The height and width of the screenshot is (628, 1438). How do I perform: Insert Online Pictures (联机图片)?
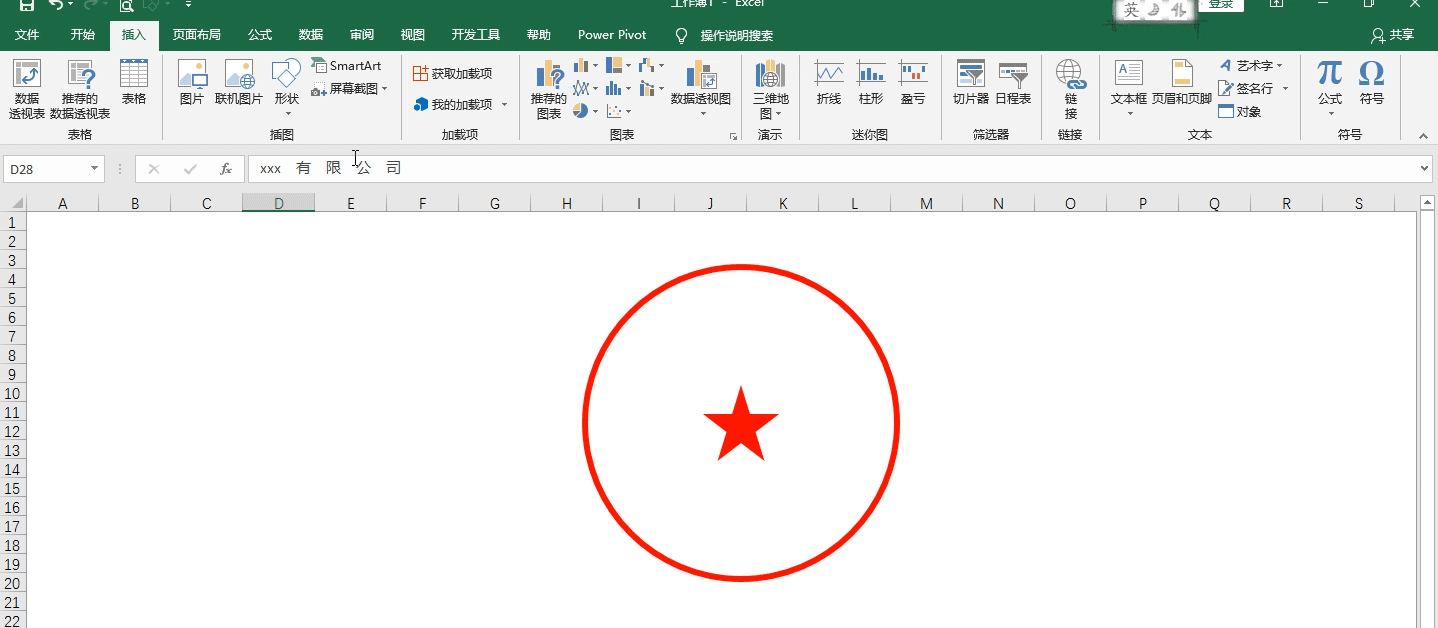239,83
